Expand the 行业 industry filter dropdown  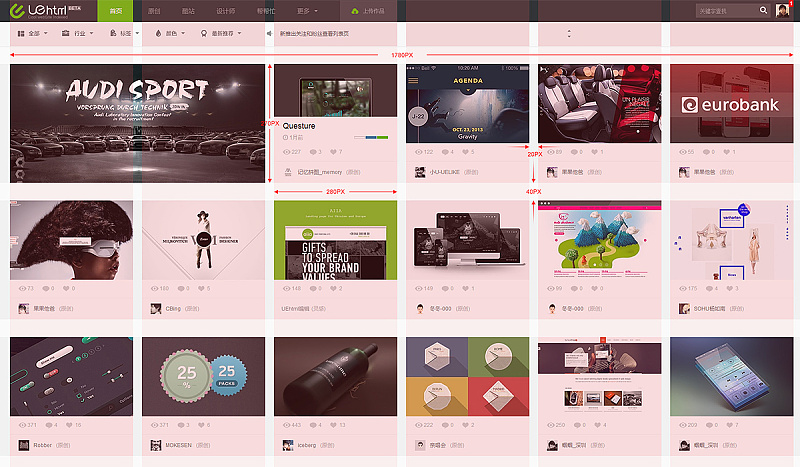click(x=78, y=33)
